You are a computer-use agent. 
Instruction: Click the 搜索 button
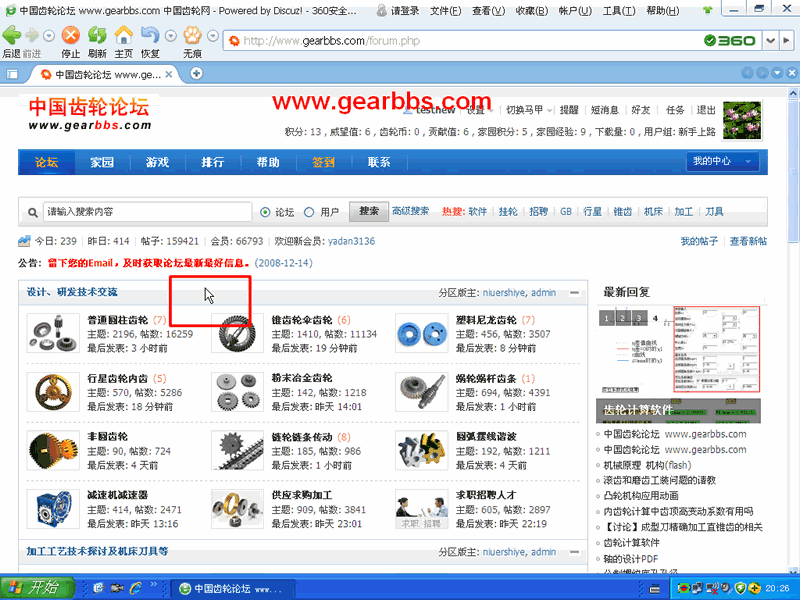(368, 211)
